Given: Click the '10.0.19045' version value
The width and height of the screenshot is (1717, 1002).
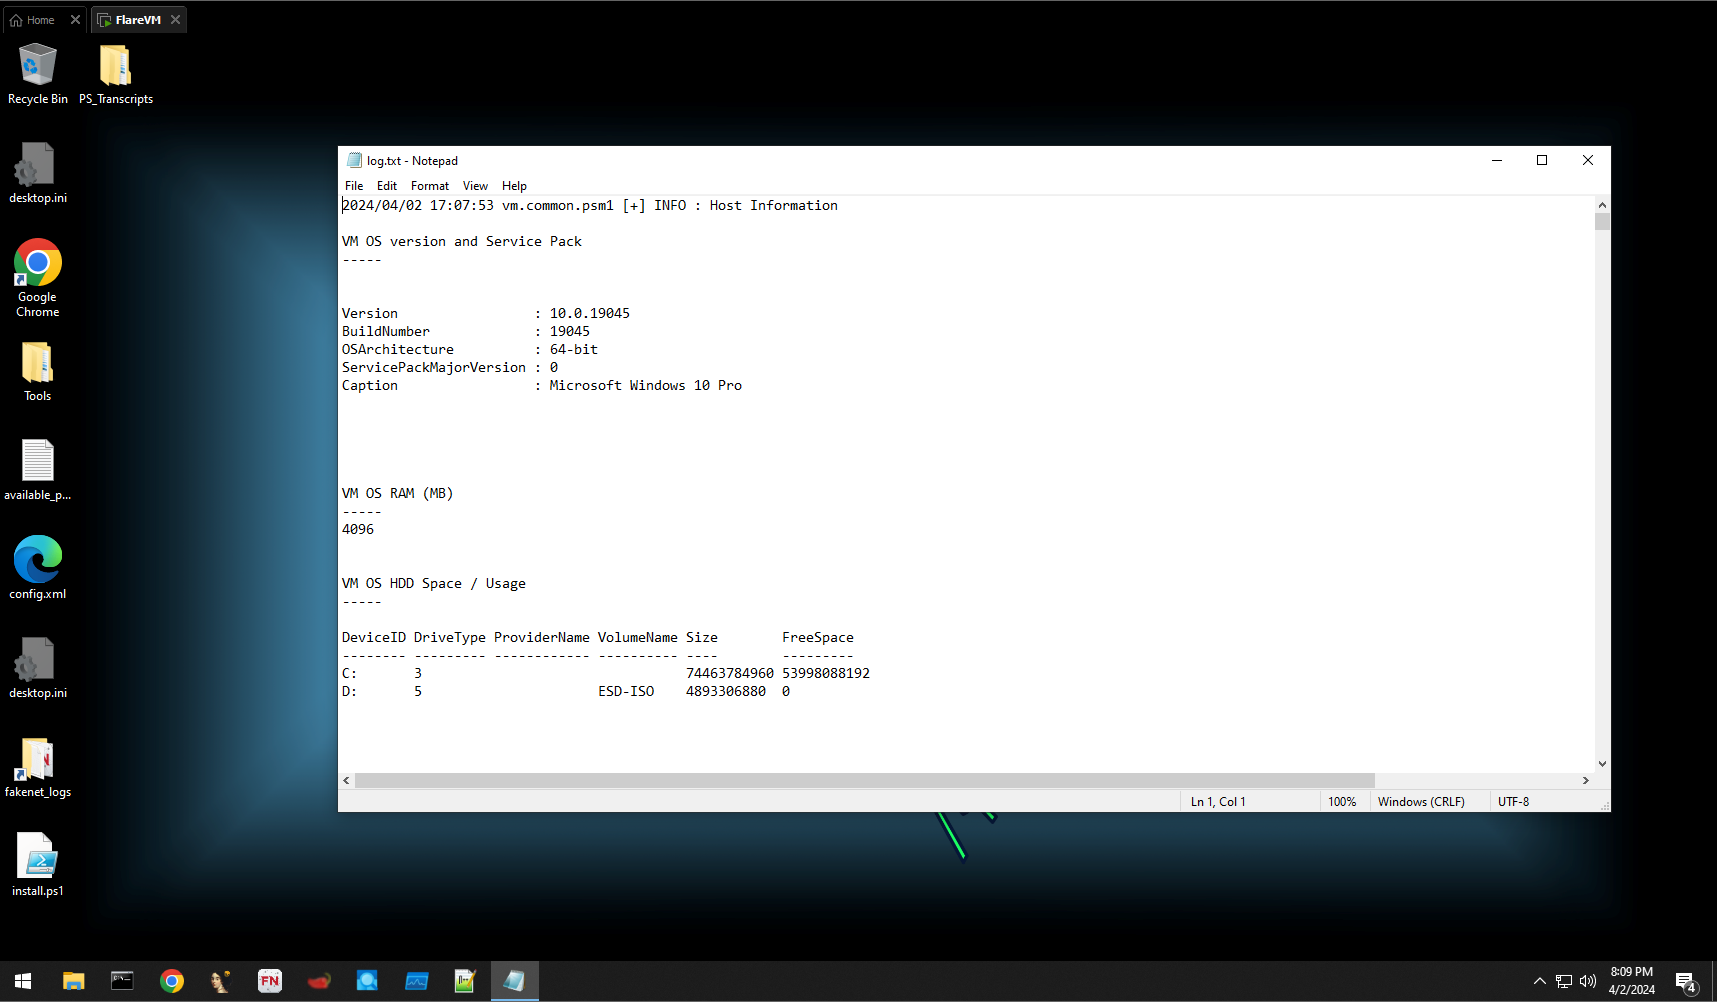Looking at the screenshot, I should [590, 314].
